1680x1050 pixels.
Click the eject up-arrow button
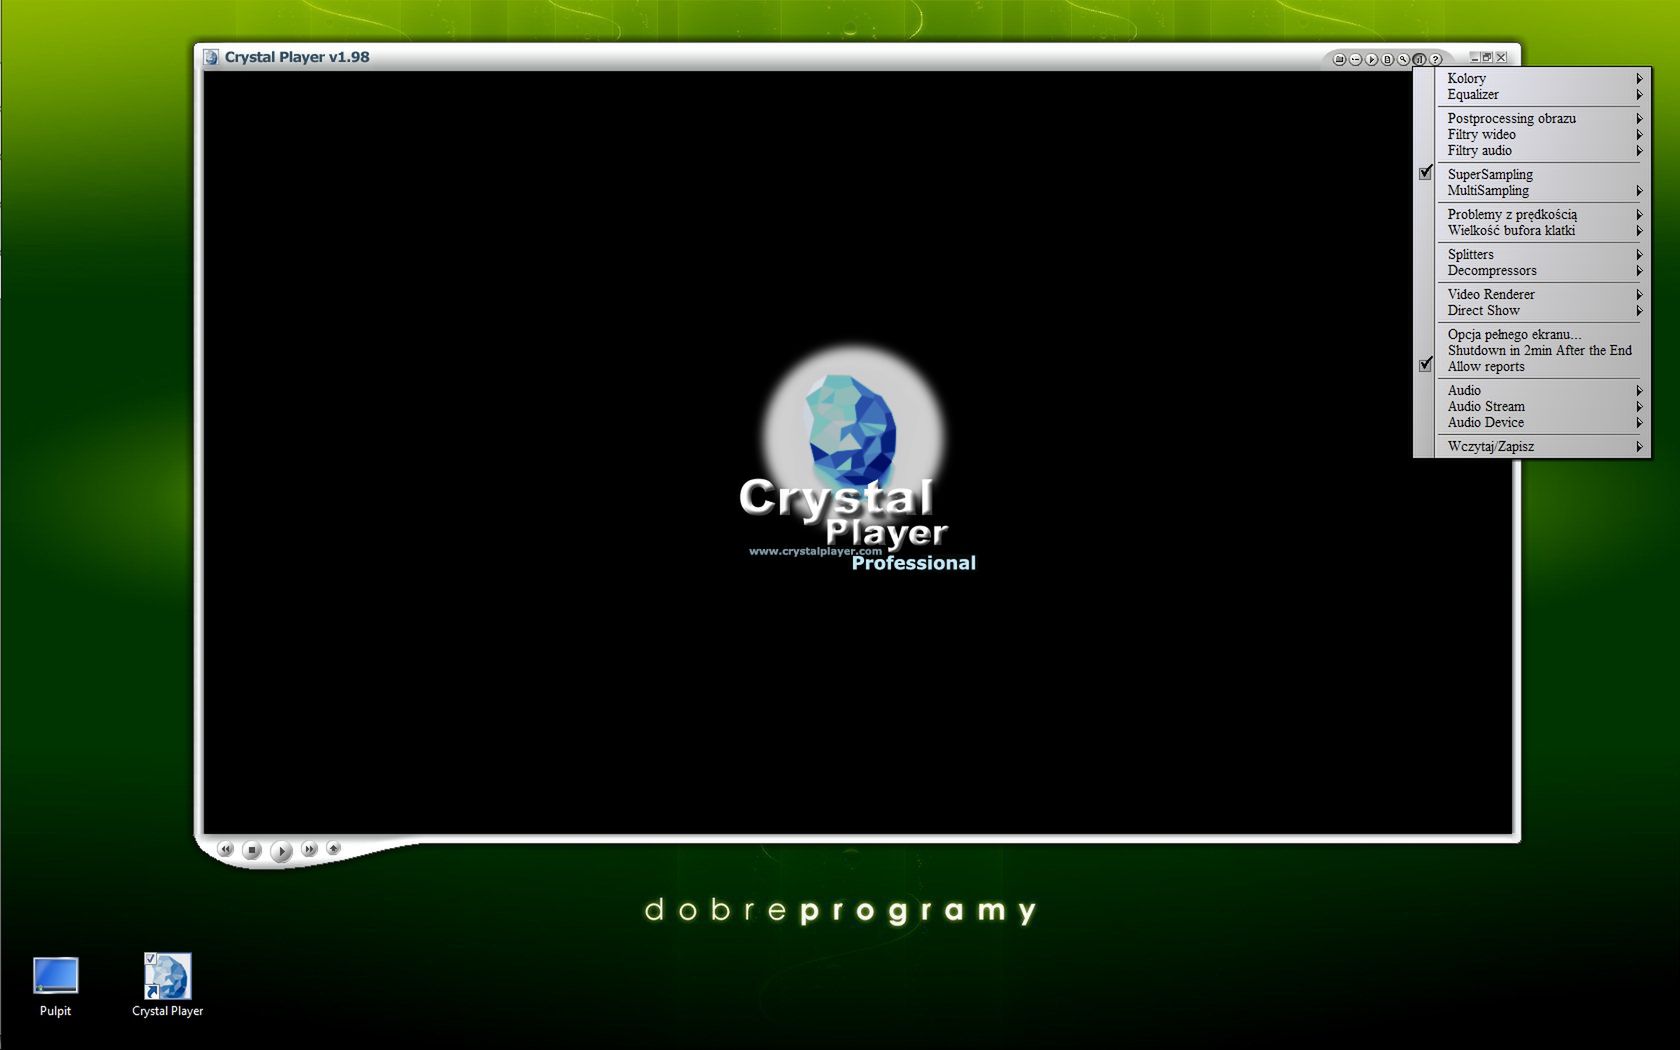pos(334,848)
